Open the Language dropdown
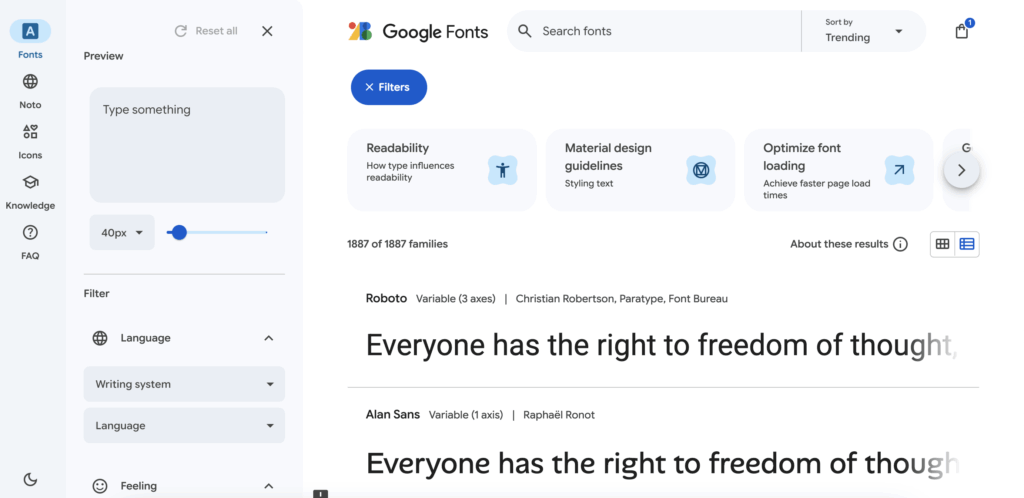This screenshot has height=498, width=1024. 184,426
